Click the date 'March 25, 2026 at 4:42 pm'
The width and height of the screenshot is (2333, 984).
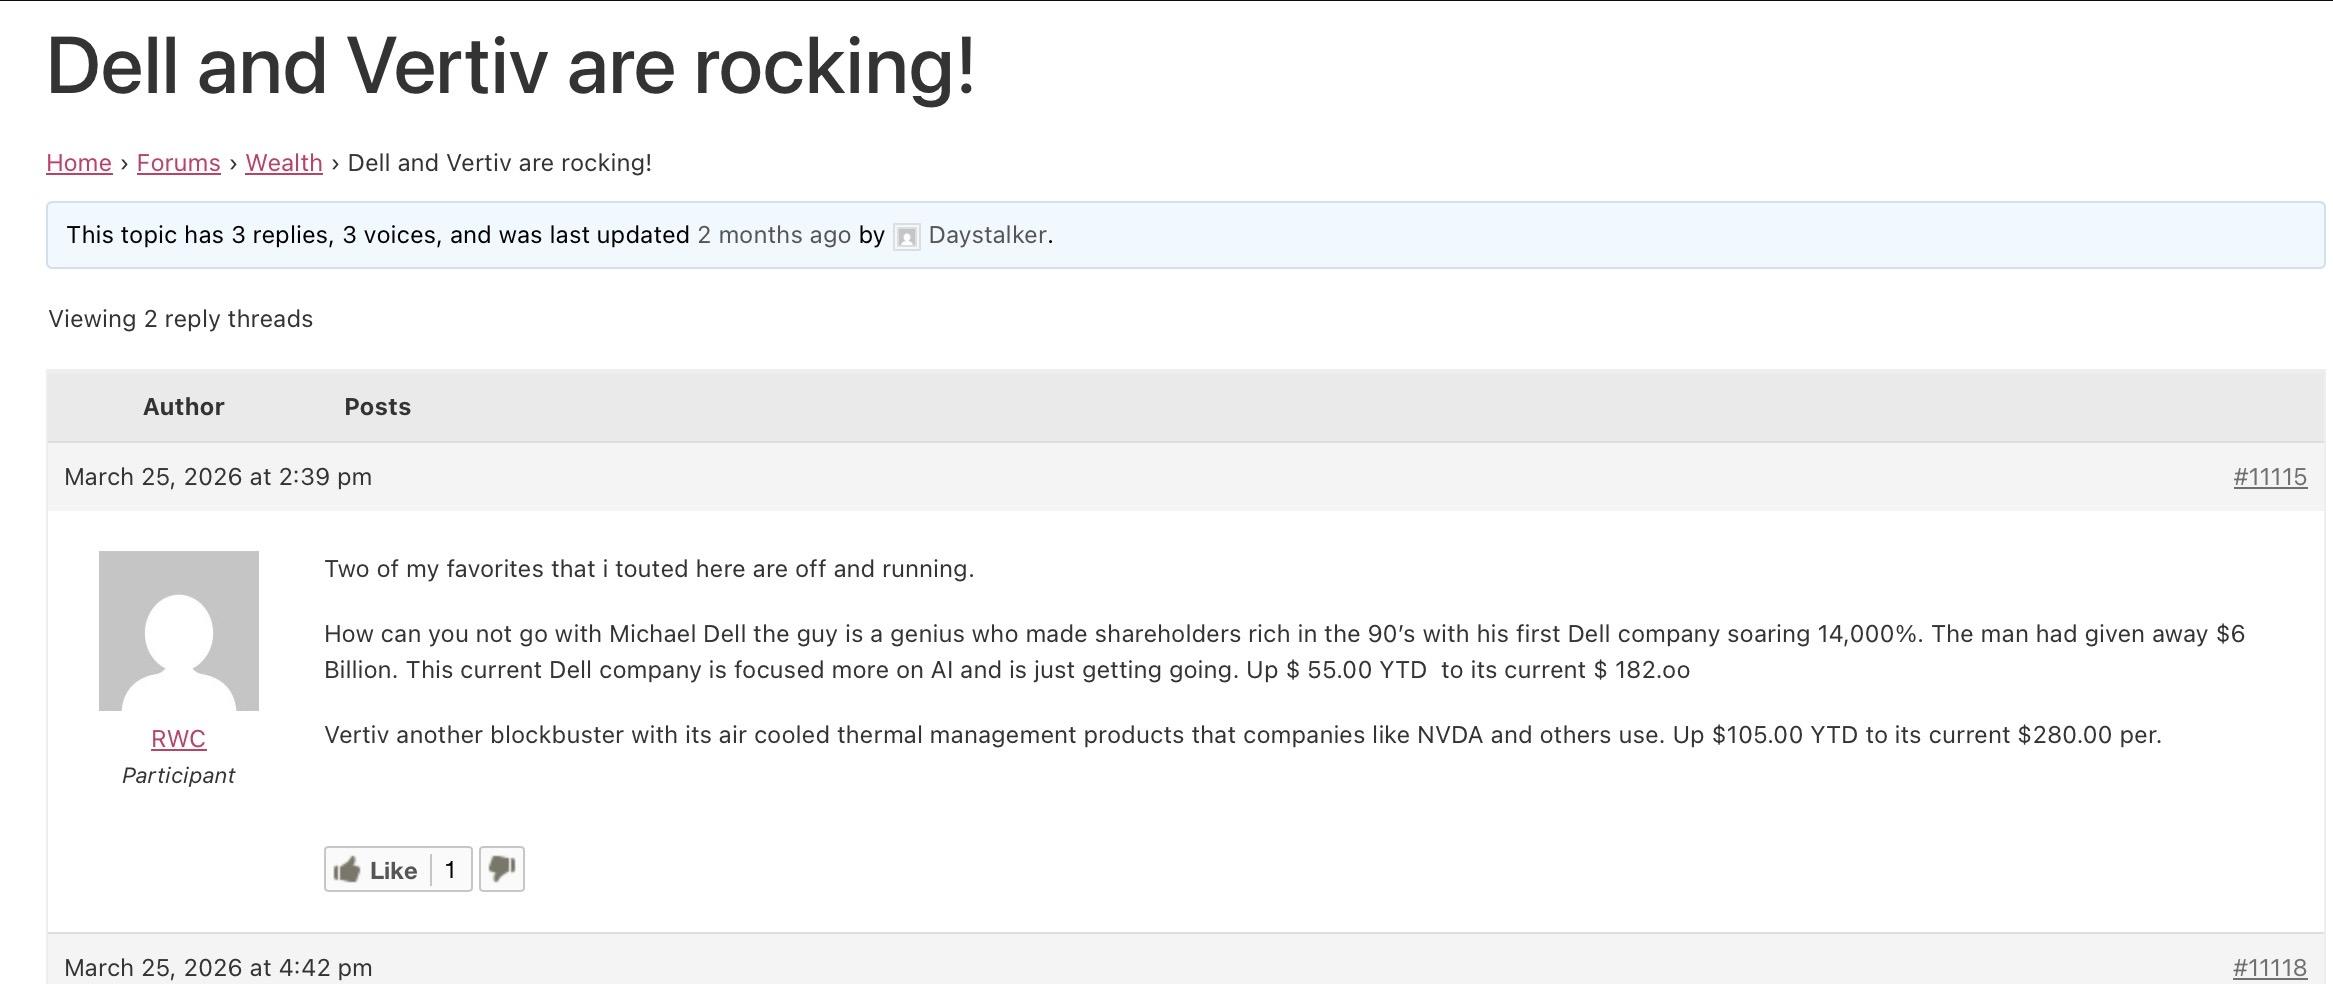[x=218, y=968]
